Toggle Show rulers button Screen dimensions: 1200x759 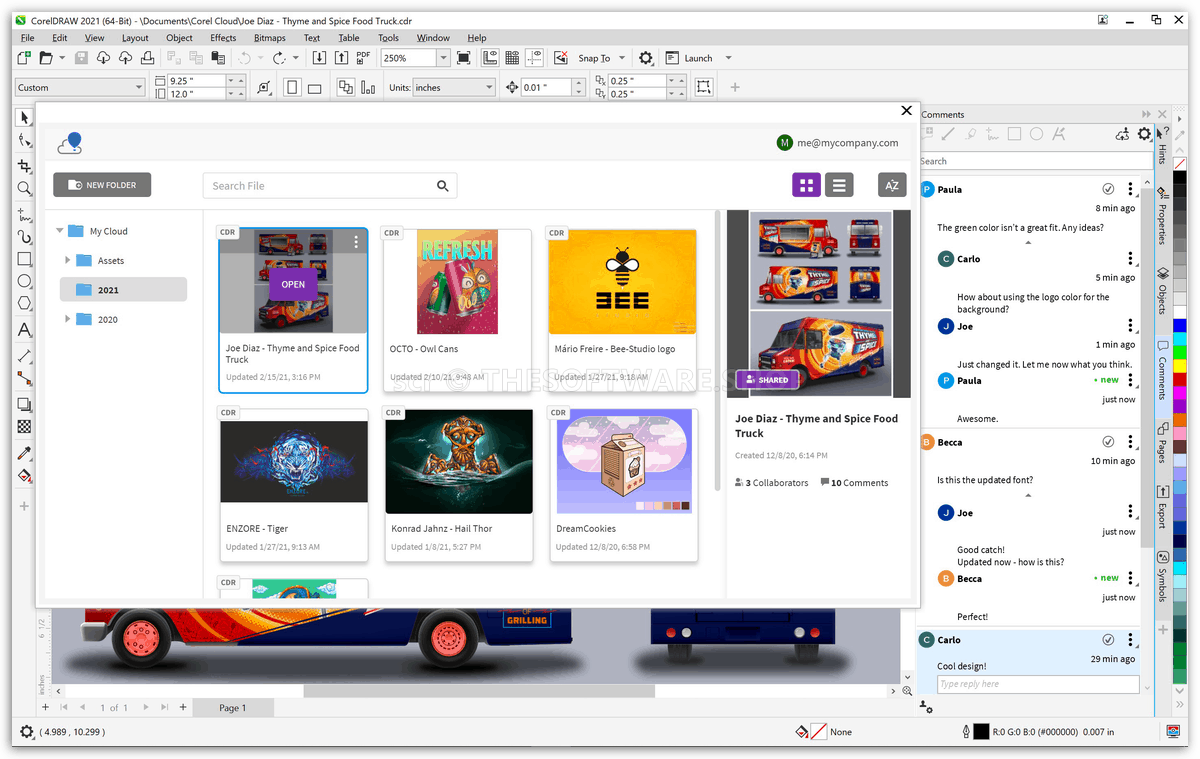[x=490, y=59]
